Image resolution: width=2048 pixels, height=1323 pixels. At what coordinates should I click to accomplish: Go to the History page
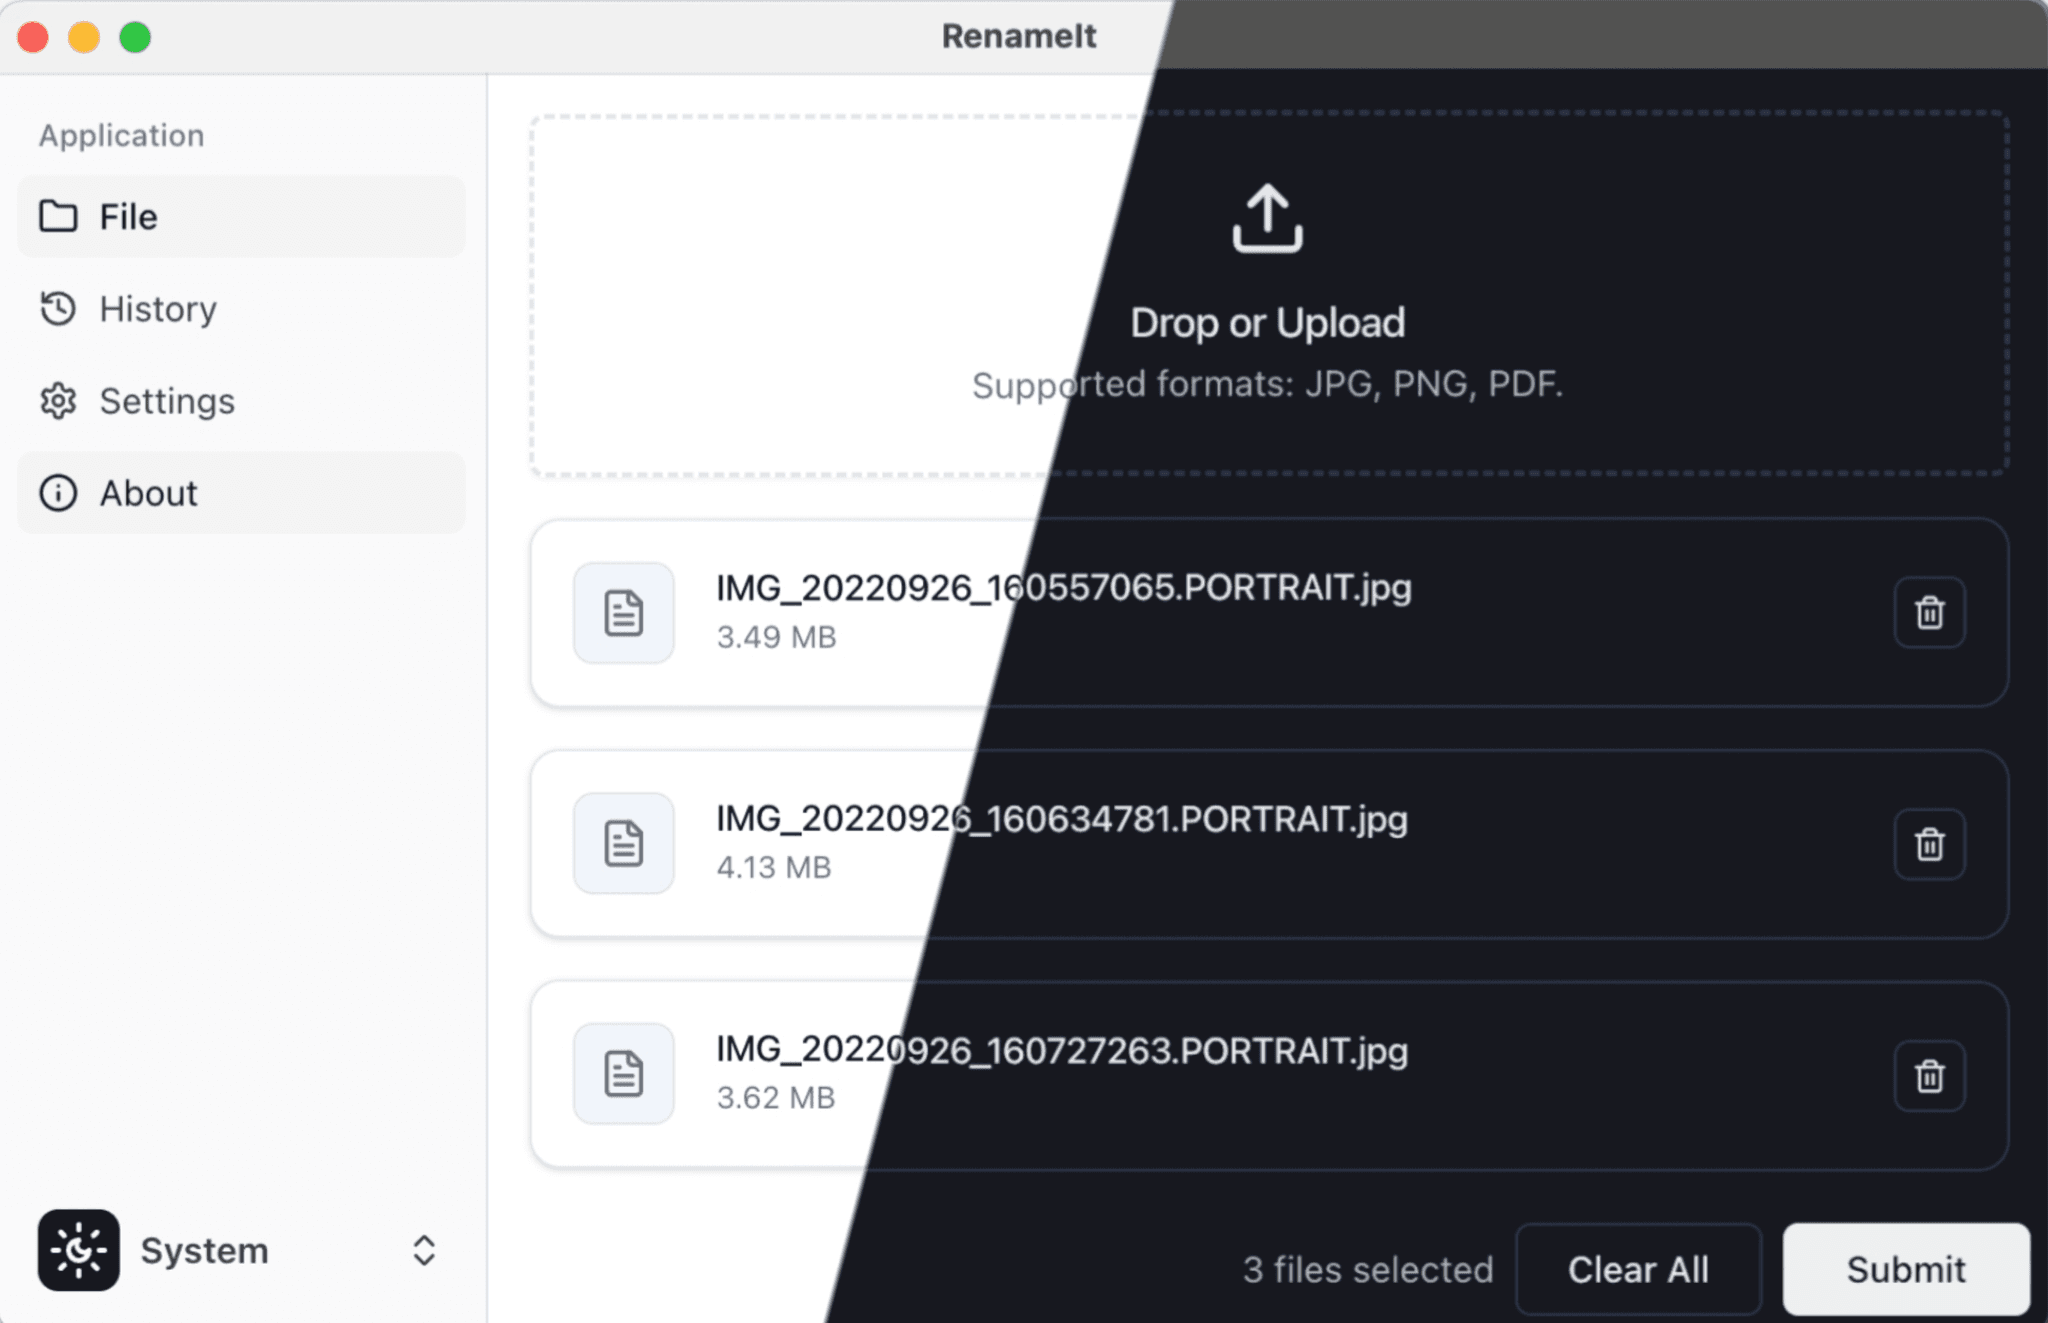241,309
